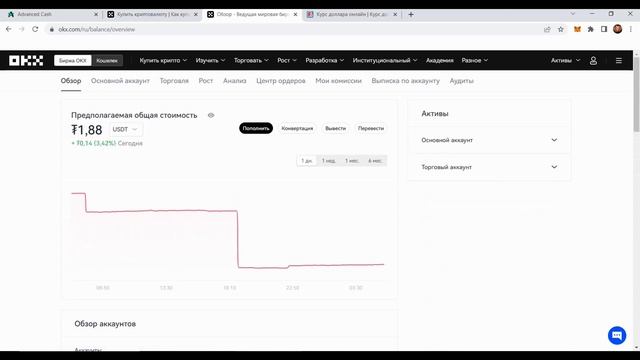Click the browser forward arrow
640x360 pixels.
point(22,29)
